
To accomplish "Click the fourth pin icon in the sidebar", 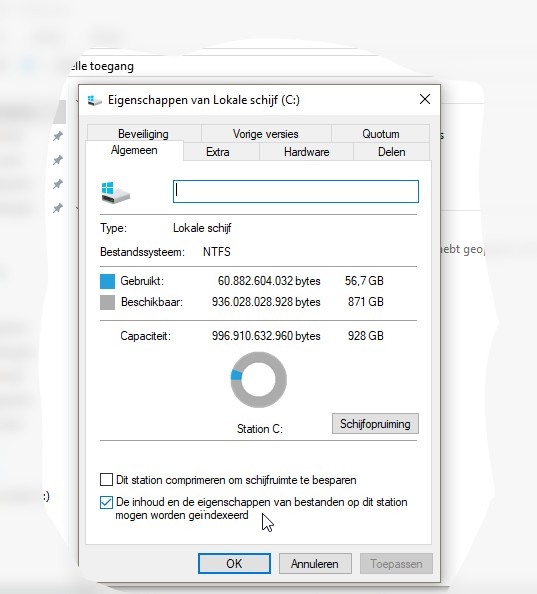I will [58, 208].
